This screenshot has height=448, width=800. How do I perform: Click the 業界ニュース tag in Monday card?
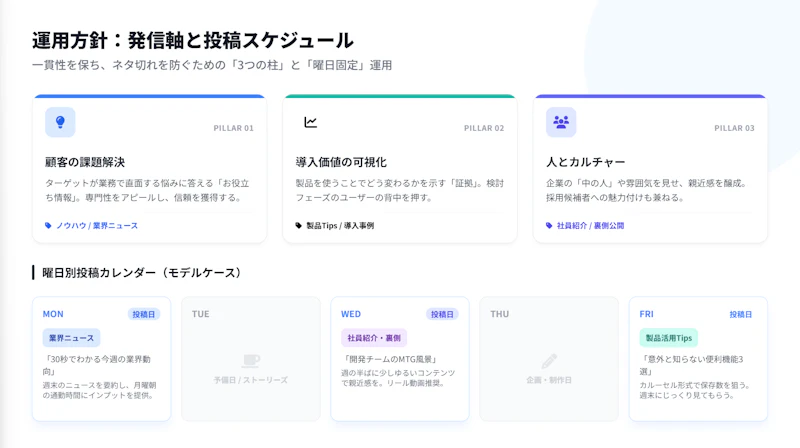click(71, 338)
